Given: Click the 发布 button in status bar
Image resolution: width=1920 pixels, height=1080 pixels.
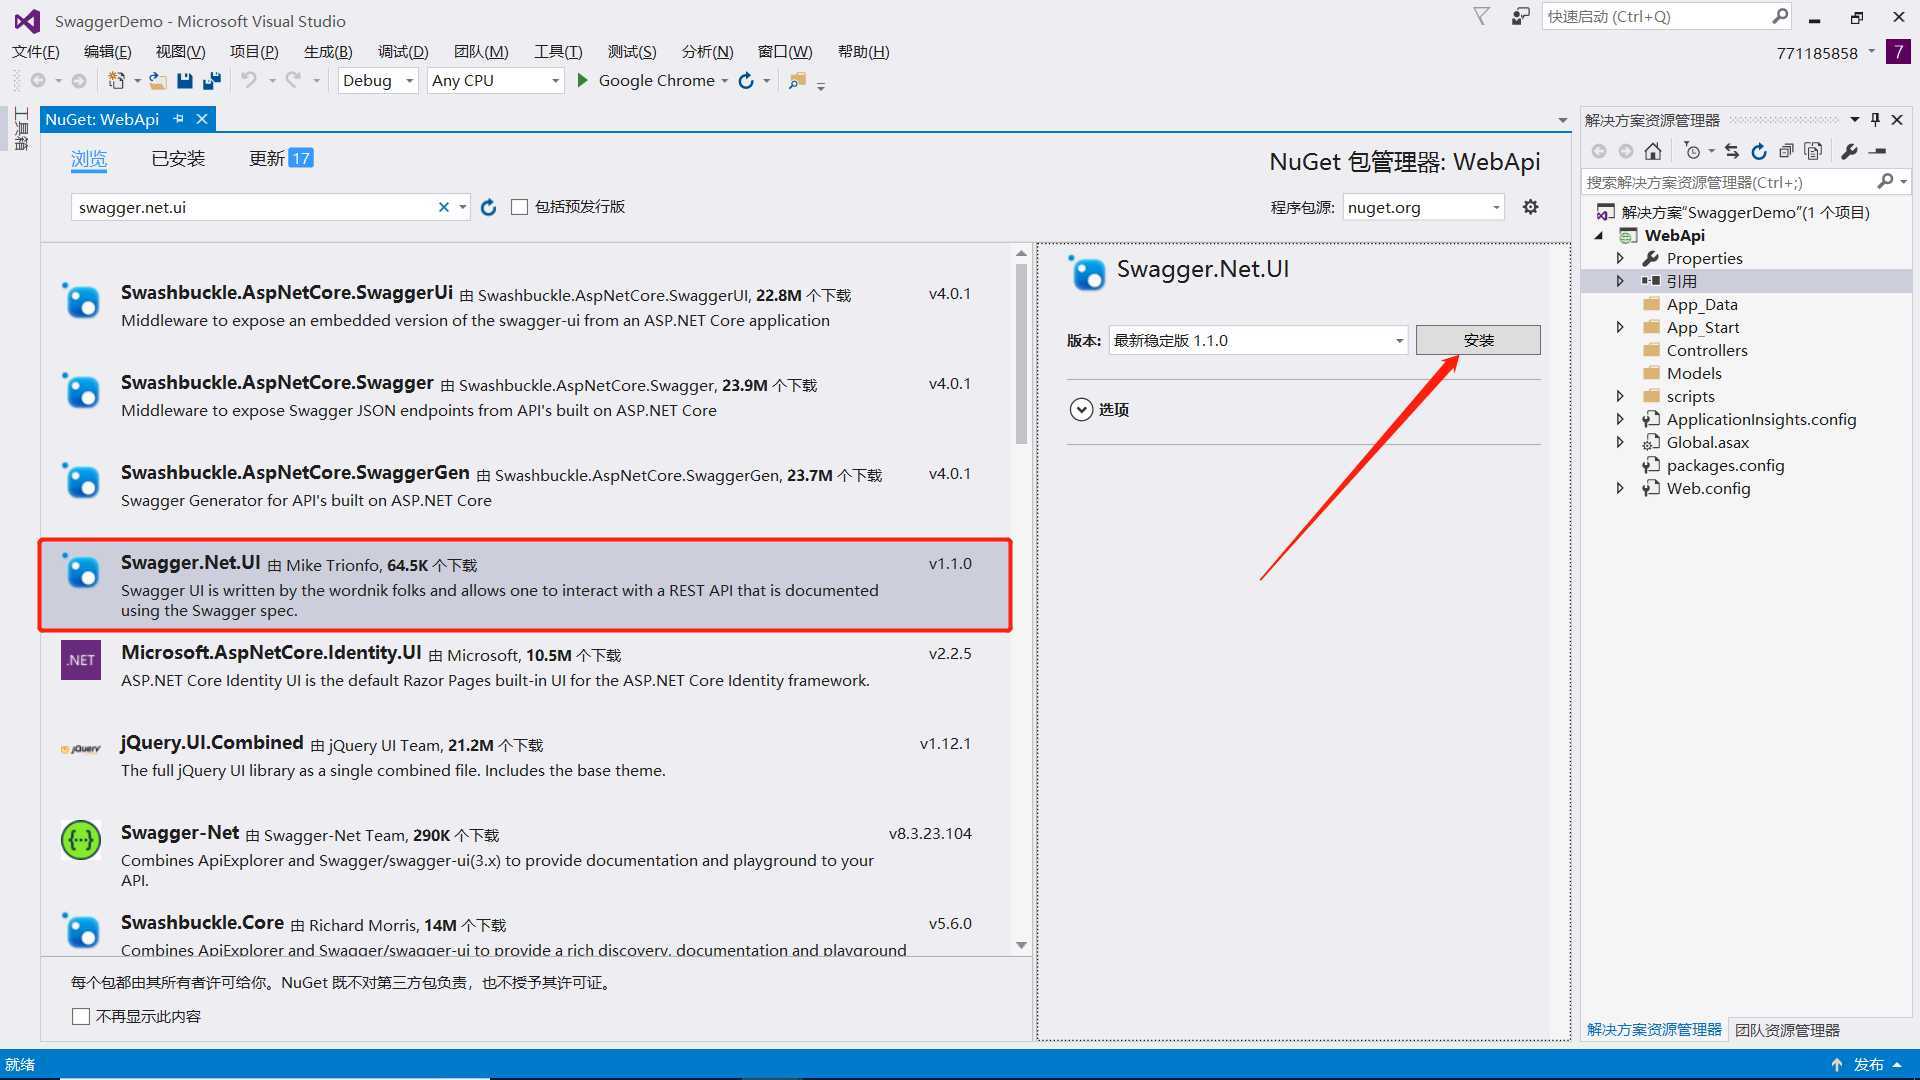Looking at the screenshot, I should point(1867,1065).
